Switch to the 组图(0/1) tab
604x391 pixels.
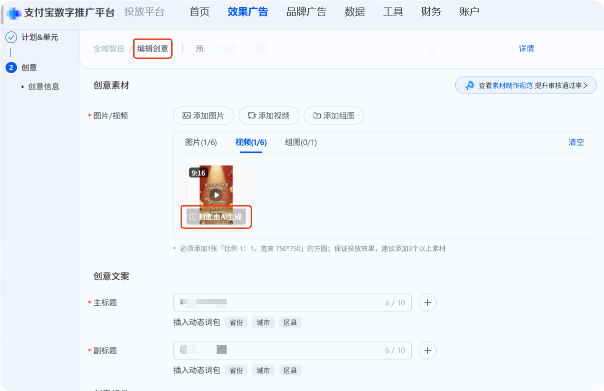301,143
